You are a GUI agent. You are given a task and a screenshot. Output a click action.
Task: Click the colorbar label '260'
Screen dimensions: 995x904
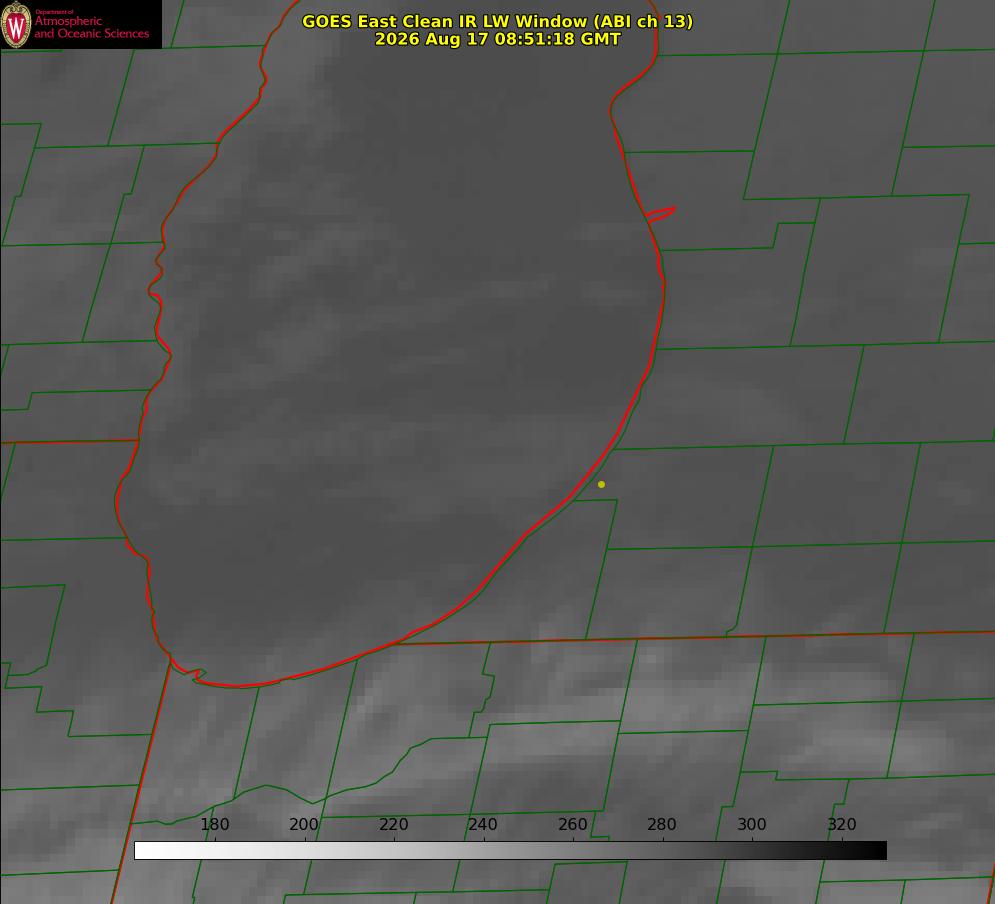(x=572, y=824)
